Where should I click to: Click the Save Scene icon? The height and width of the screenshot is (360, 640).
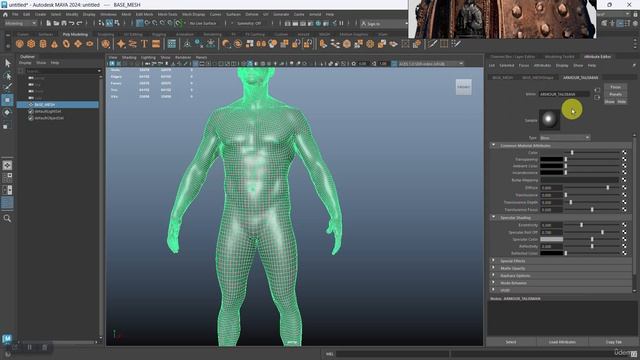point(64,23)
